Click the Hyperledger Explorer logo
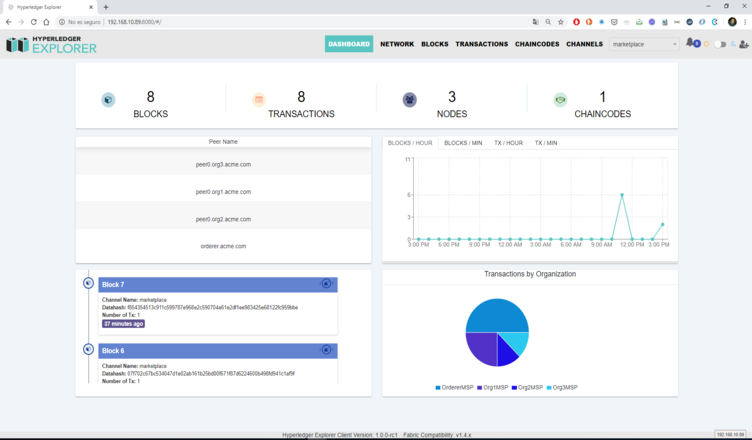Viewport: 752px width, 440px height. point(51,45)
